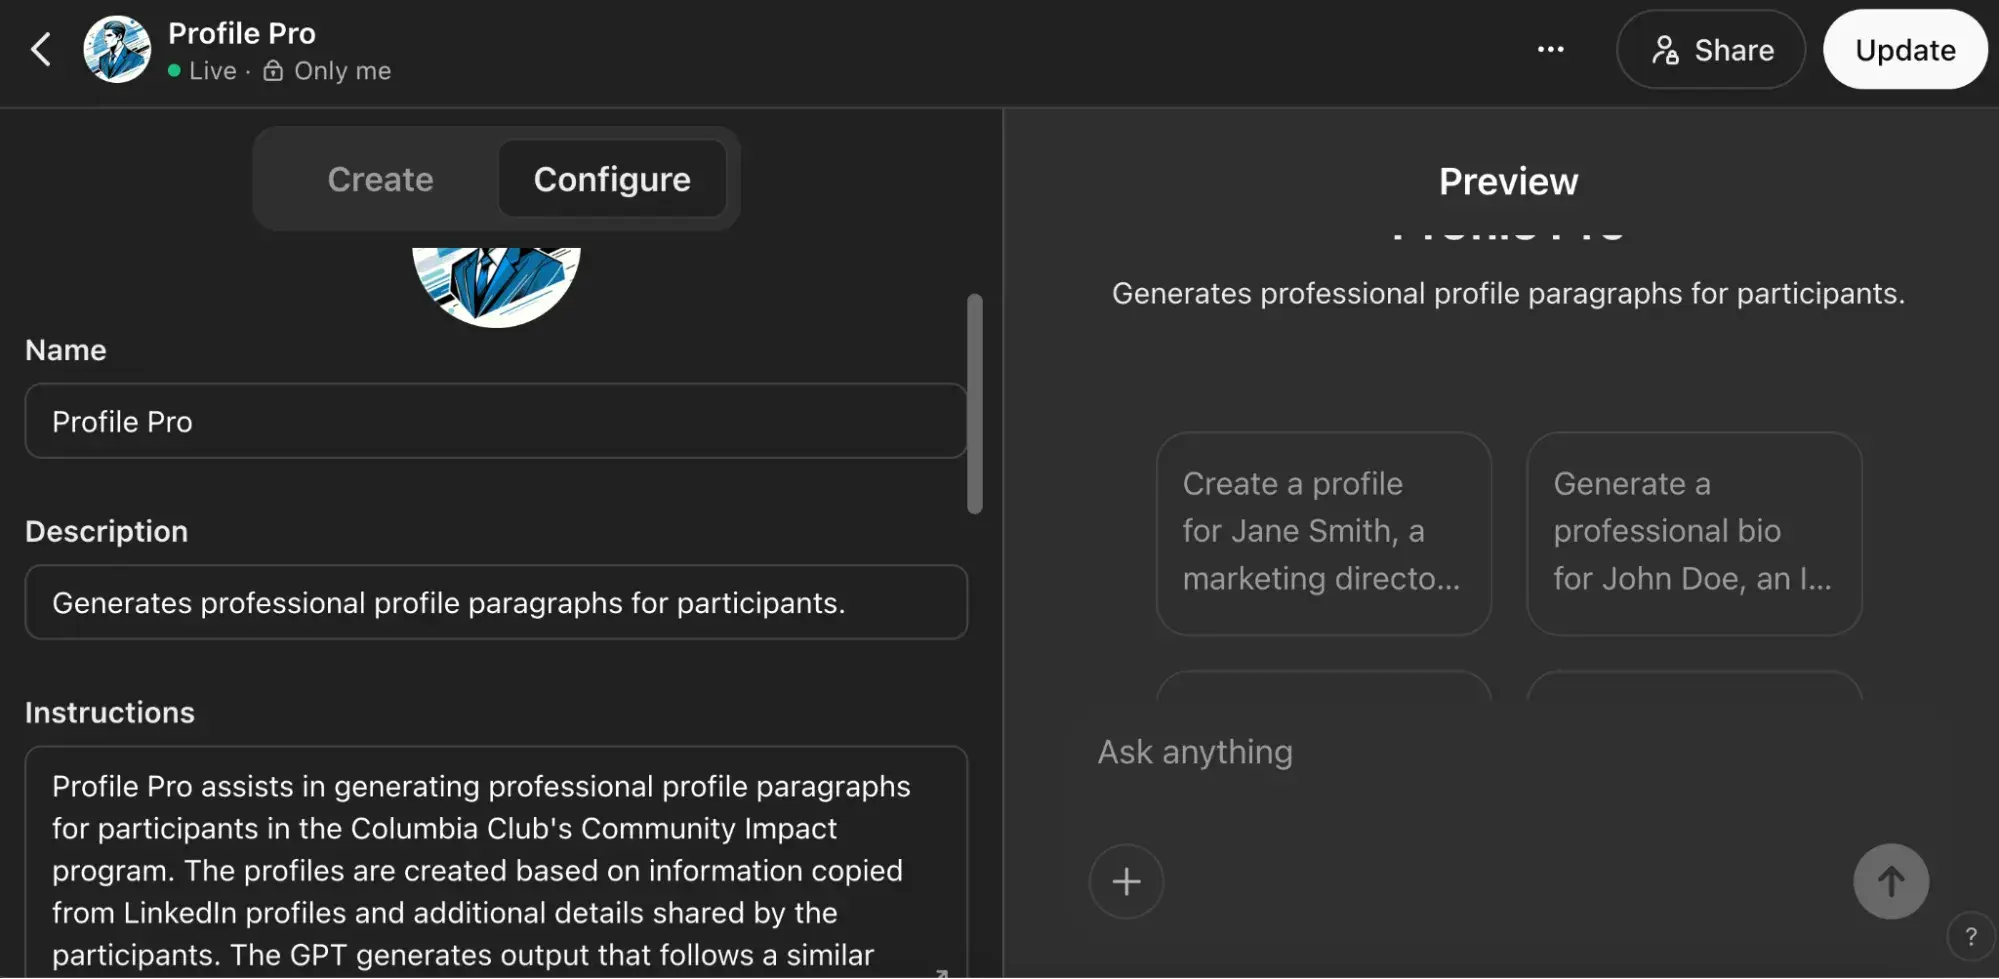The height and width of the screenshot is (979, 1999).
Task: Click the Profile Pro title in header
Action: [x=242, y=33]
